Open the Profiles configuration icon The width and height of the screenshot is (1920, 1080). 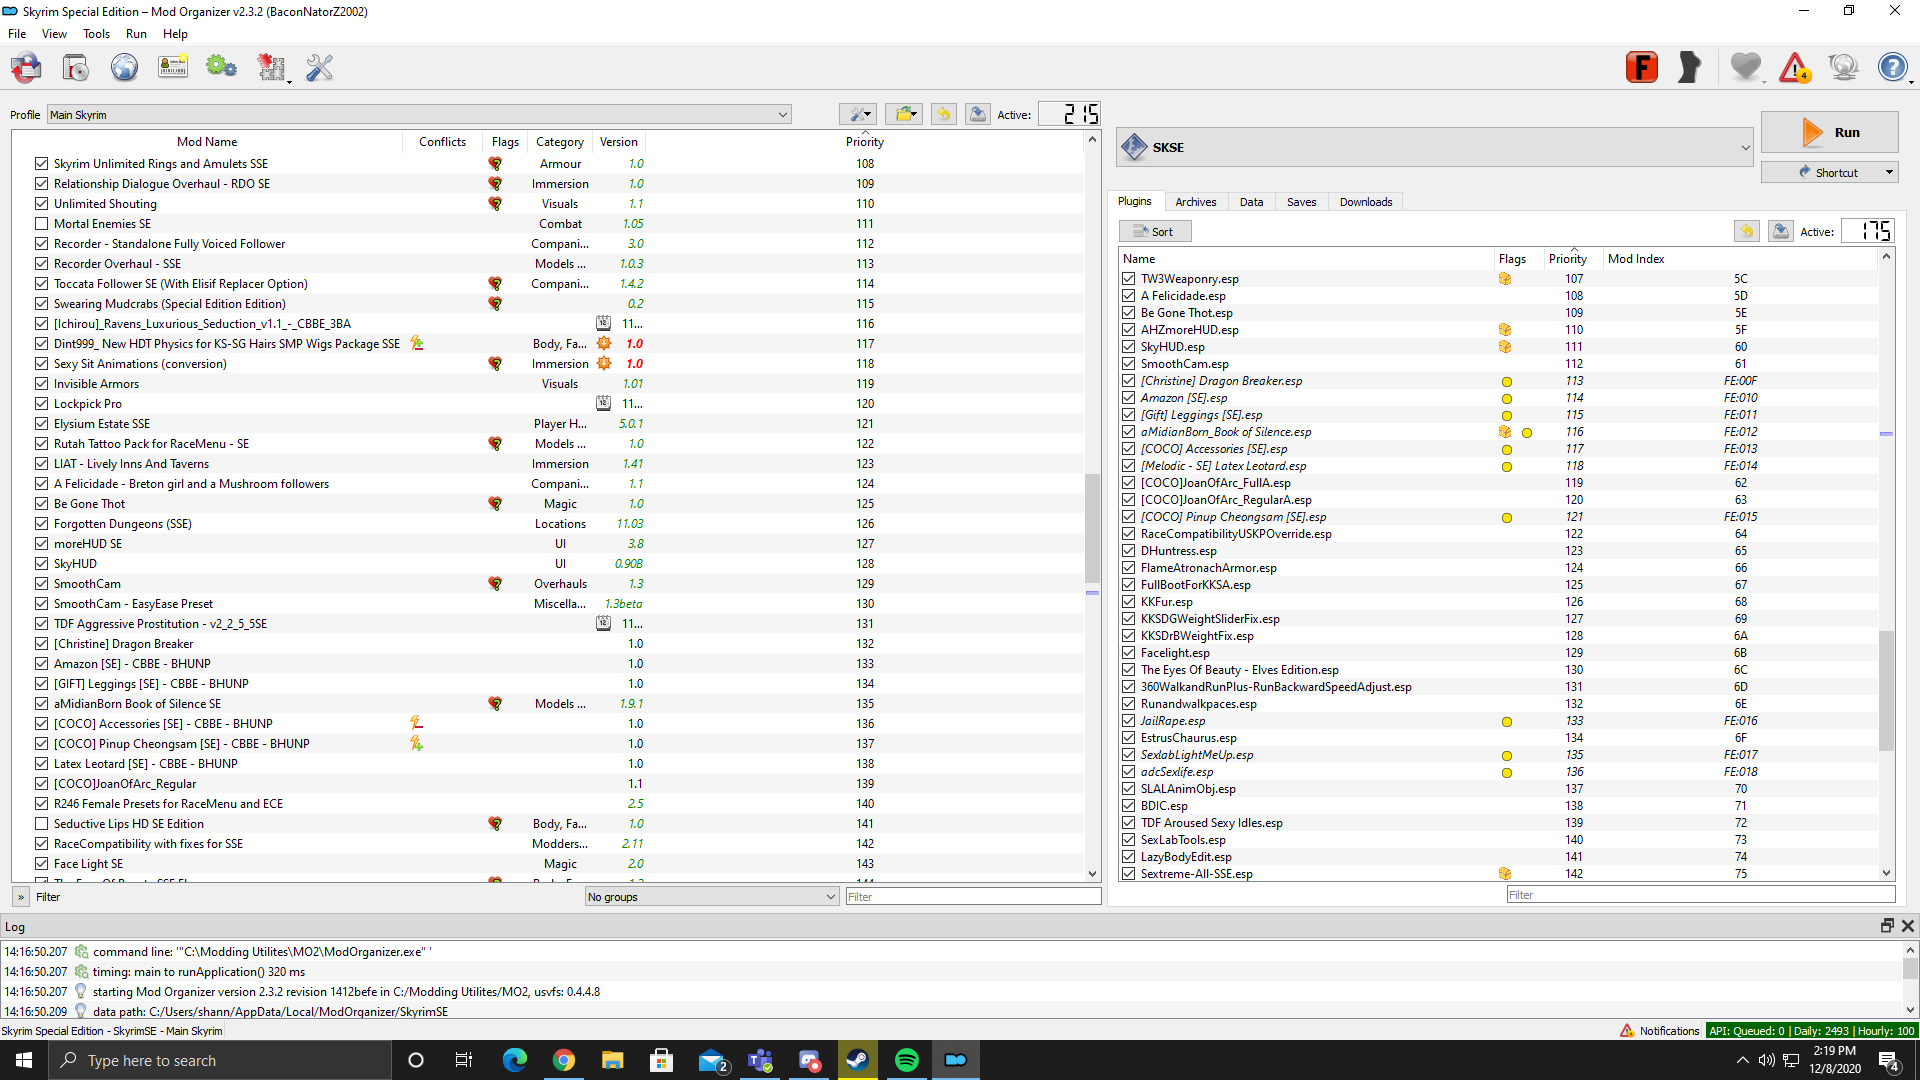click(x=173, y=68)
